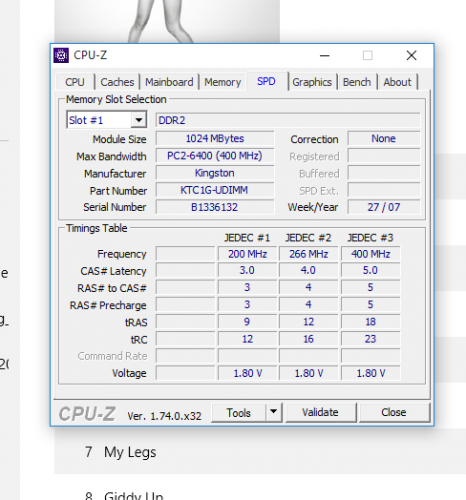Select the PC2-6400 (400 MHz) bandwidth value
This screenshot has height=500, width=466.
point(215,156)
